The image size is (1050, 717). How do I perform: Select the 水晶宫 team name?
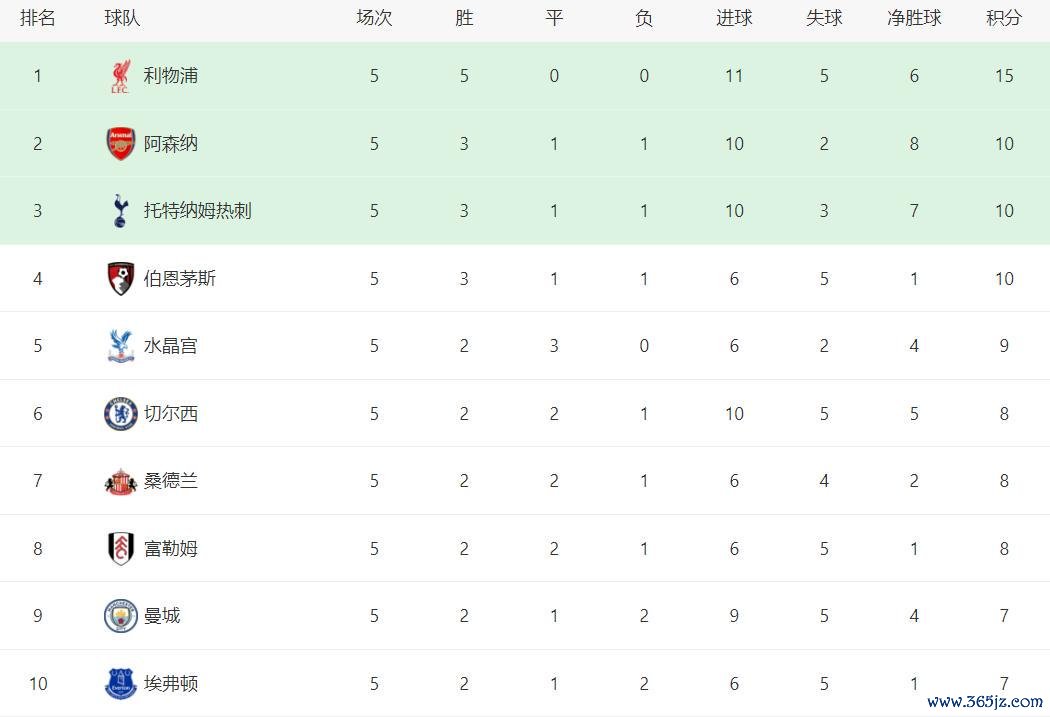pyautogui.click(x=171, y=346)
